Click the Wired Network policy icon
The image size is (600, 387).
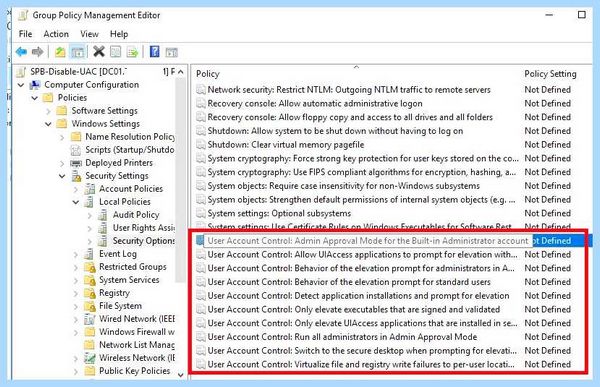90,319
